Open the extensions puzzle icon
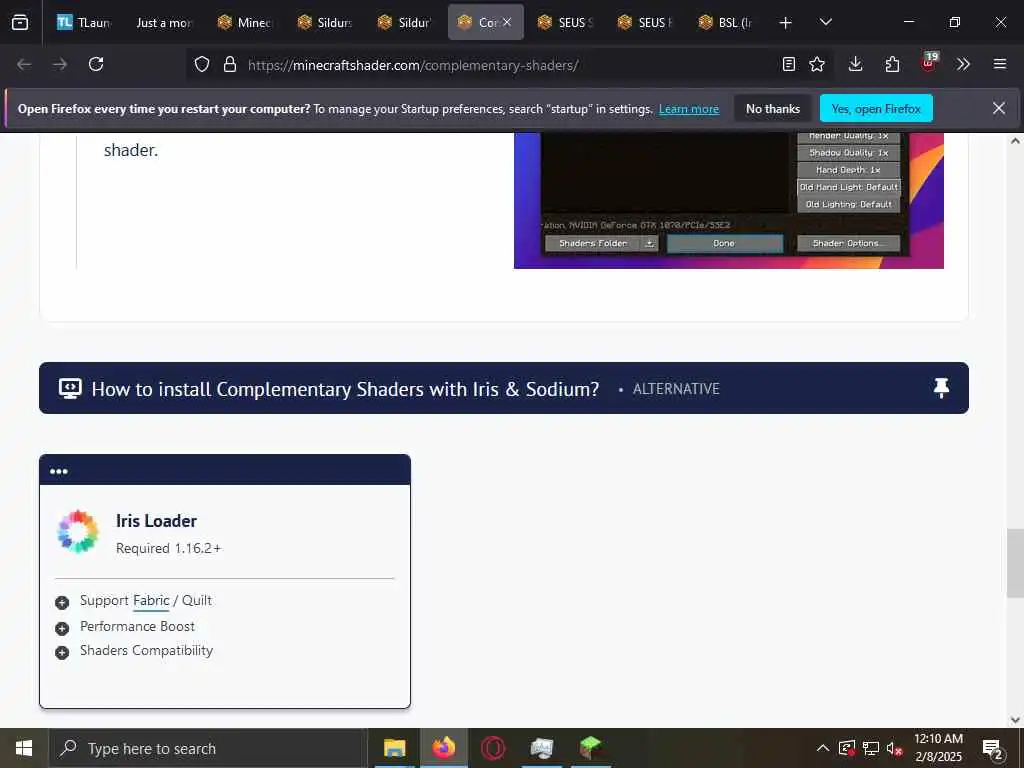 coord(892,64)
